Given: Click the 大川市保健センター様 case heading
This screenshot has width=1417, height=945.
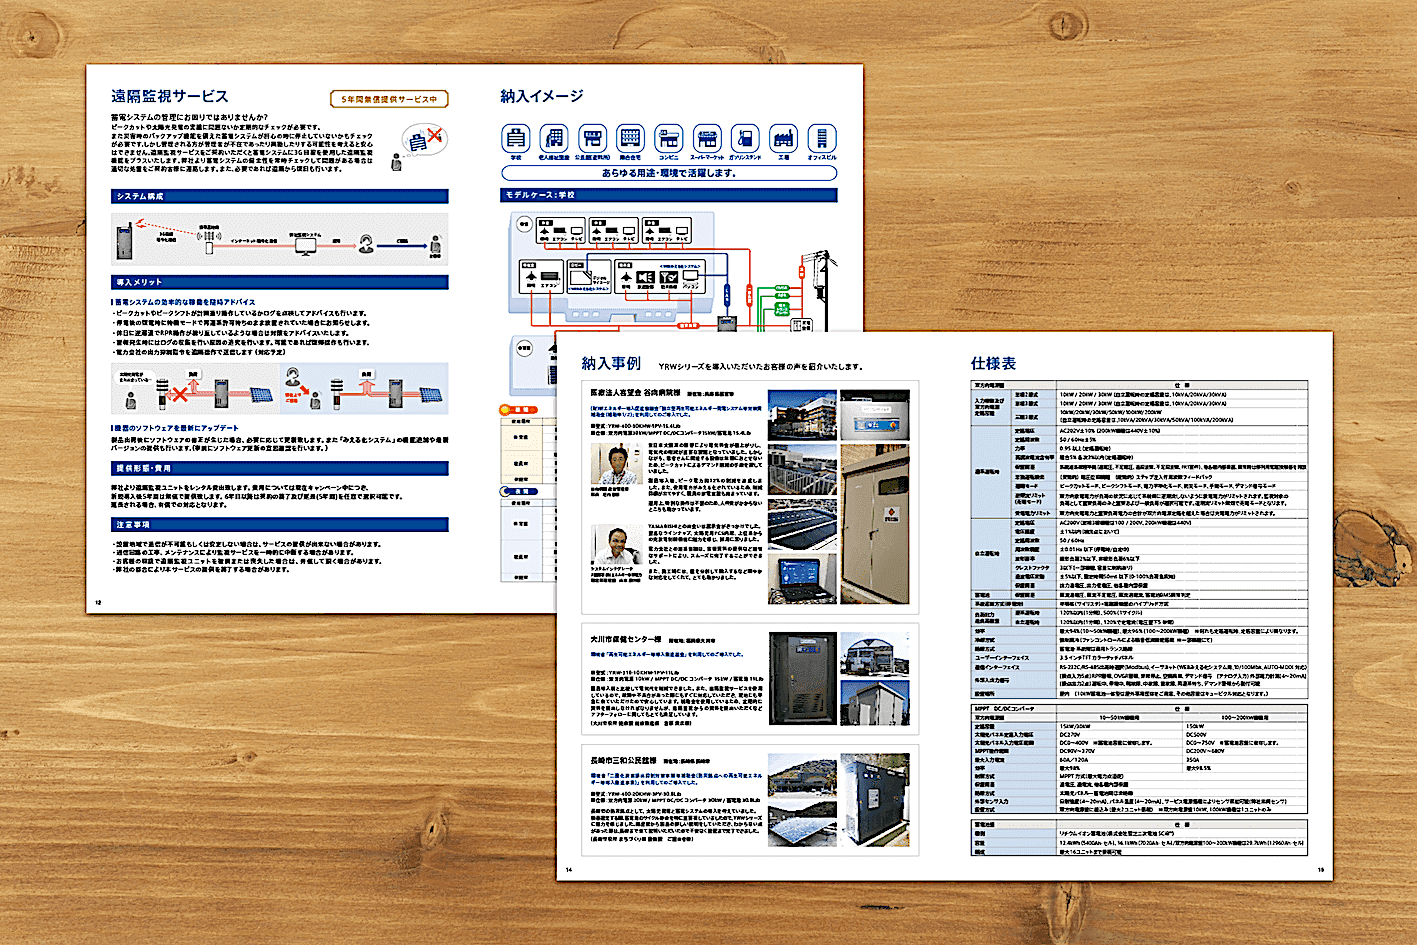Looking at the screenshot, I should point(626,639).
